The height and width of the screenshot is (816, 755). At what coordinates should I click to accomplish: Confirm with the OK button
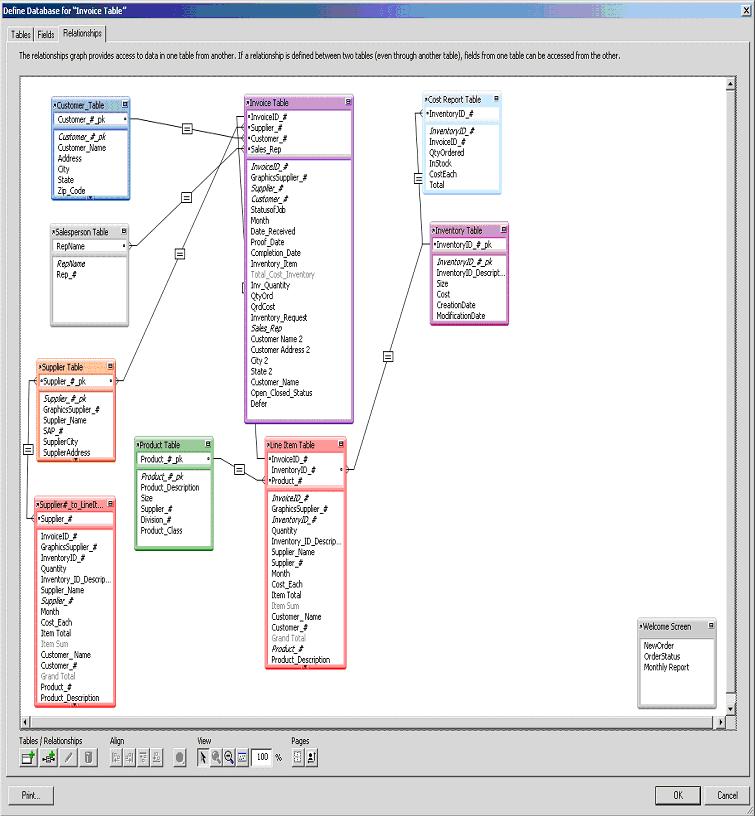[x=677, y=795]
